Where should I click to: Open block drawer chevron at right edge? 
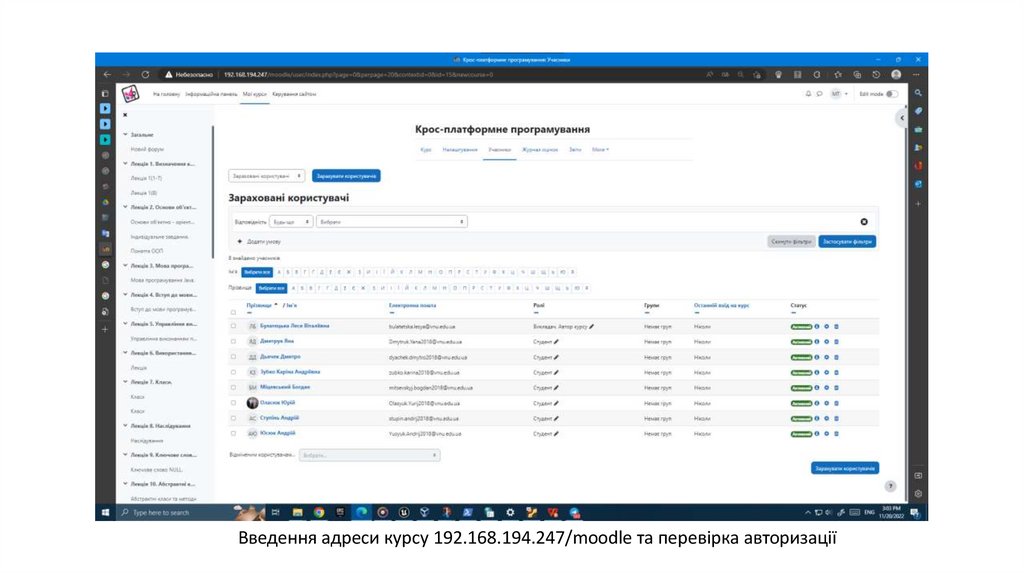(901, 118)
